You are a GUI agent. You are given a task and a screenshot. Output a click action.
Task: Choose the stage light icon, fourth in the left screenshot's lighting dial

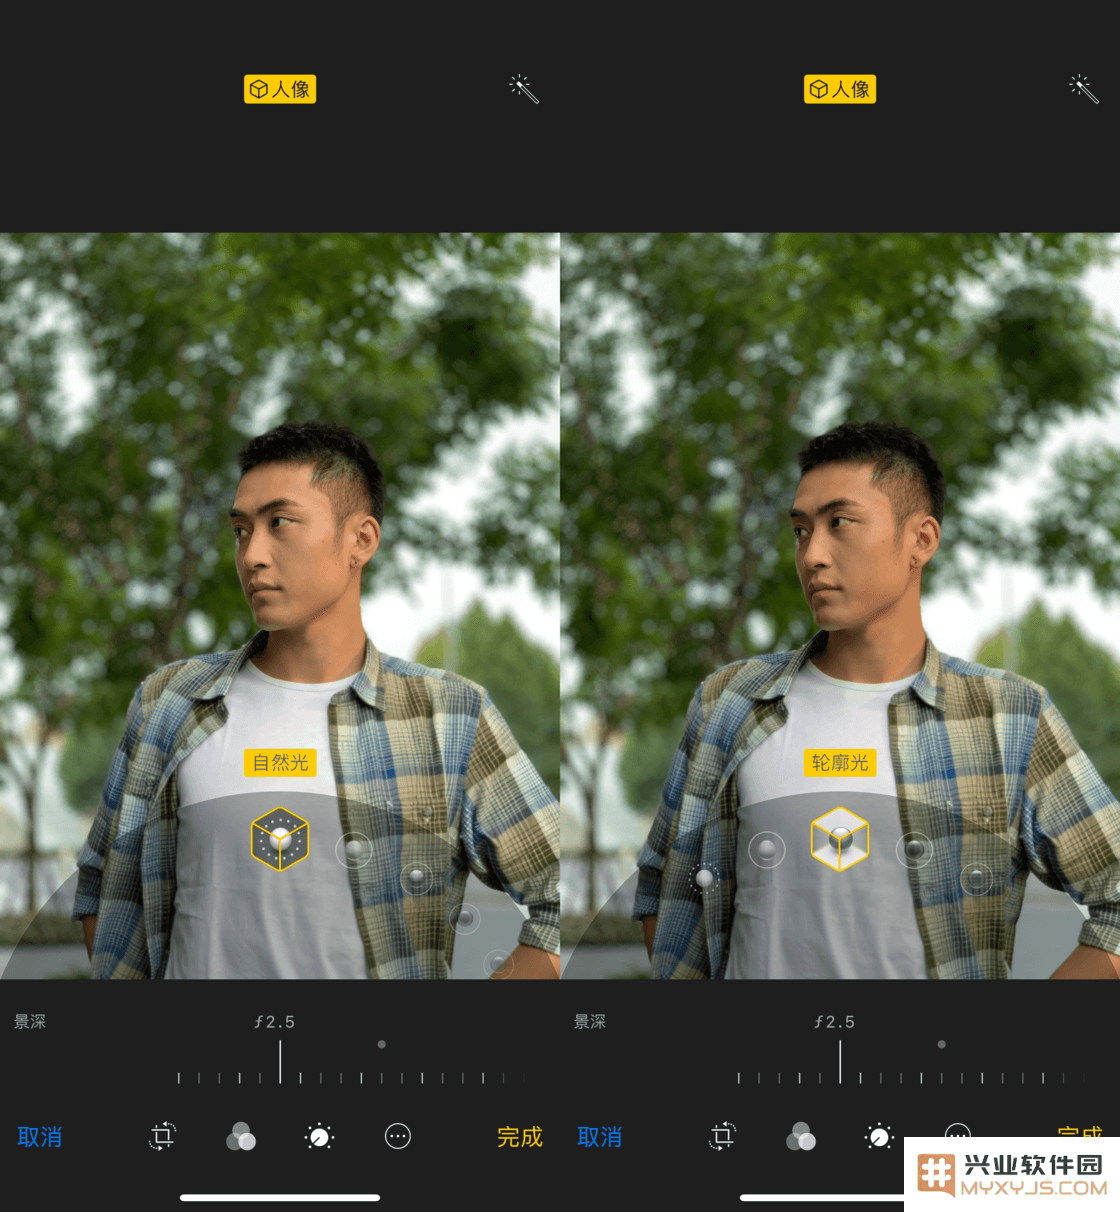pos(464,918)
